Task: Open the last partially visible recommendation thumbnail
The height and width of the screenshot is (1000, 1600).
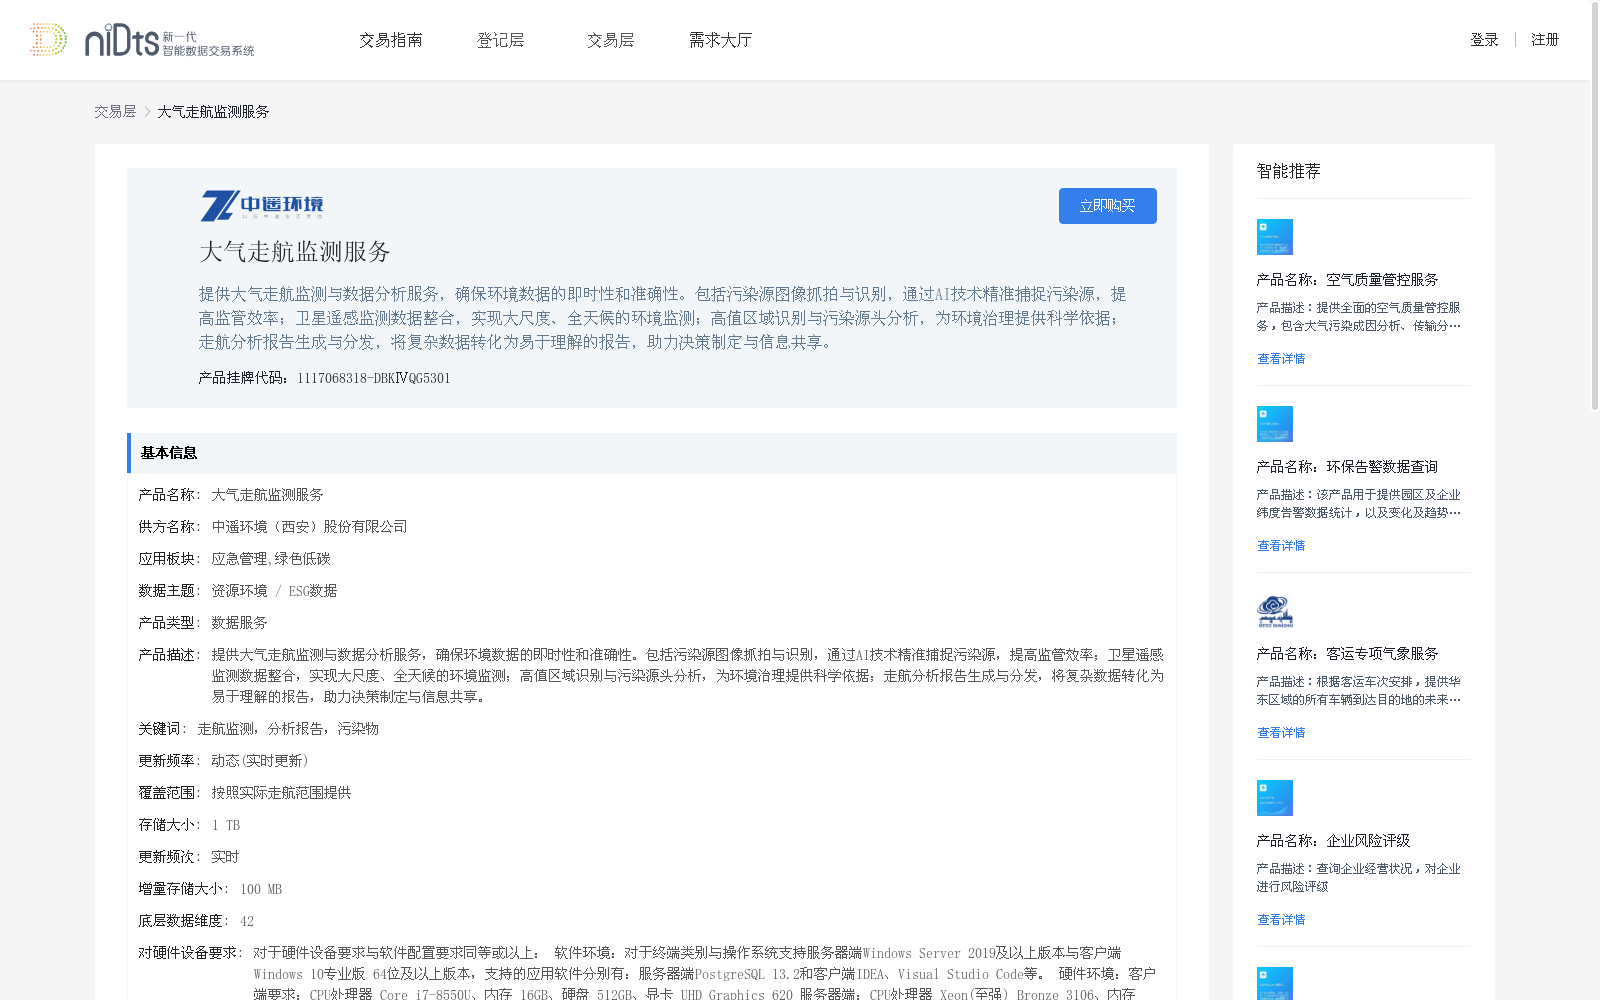Action: tap(1275, 983)
